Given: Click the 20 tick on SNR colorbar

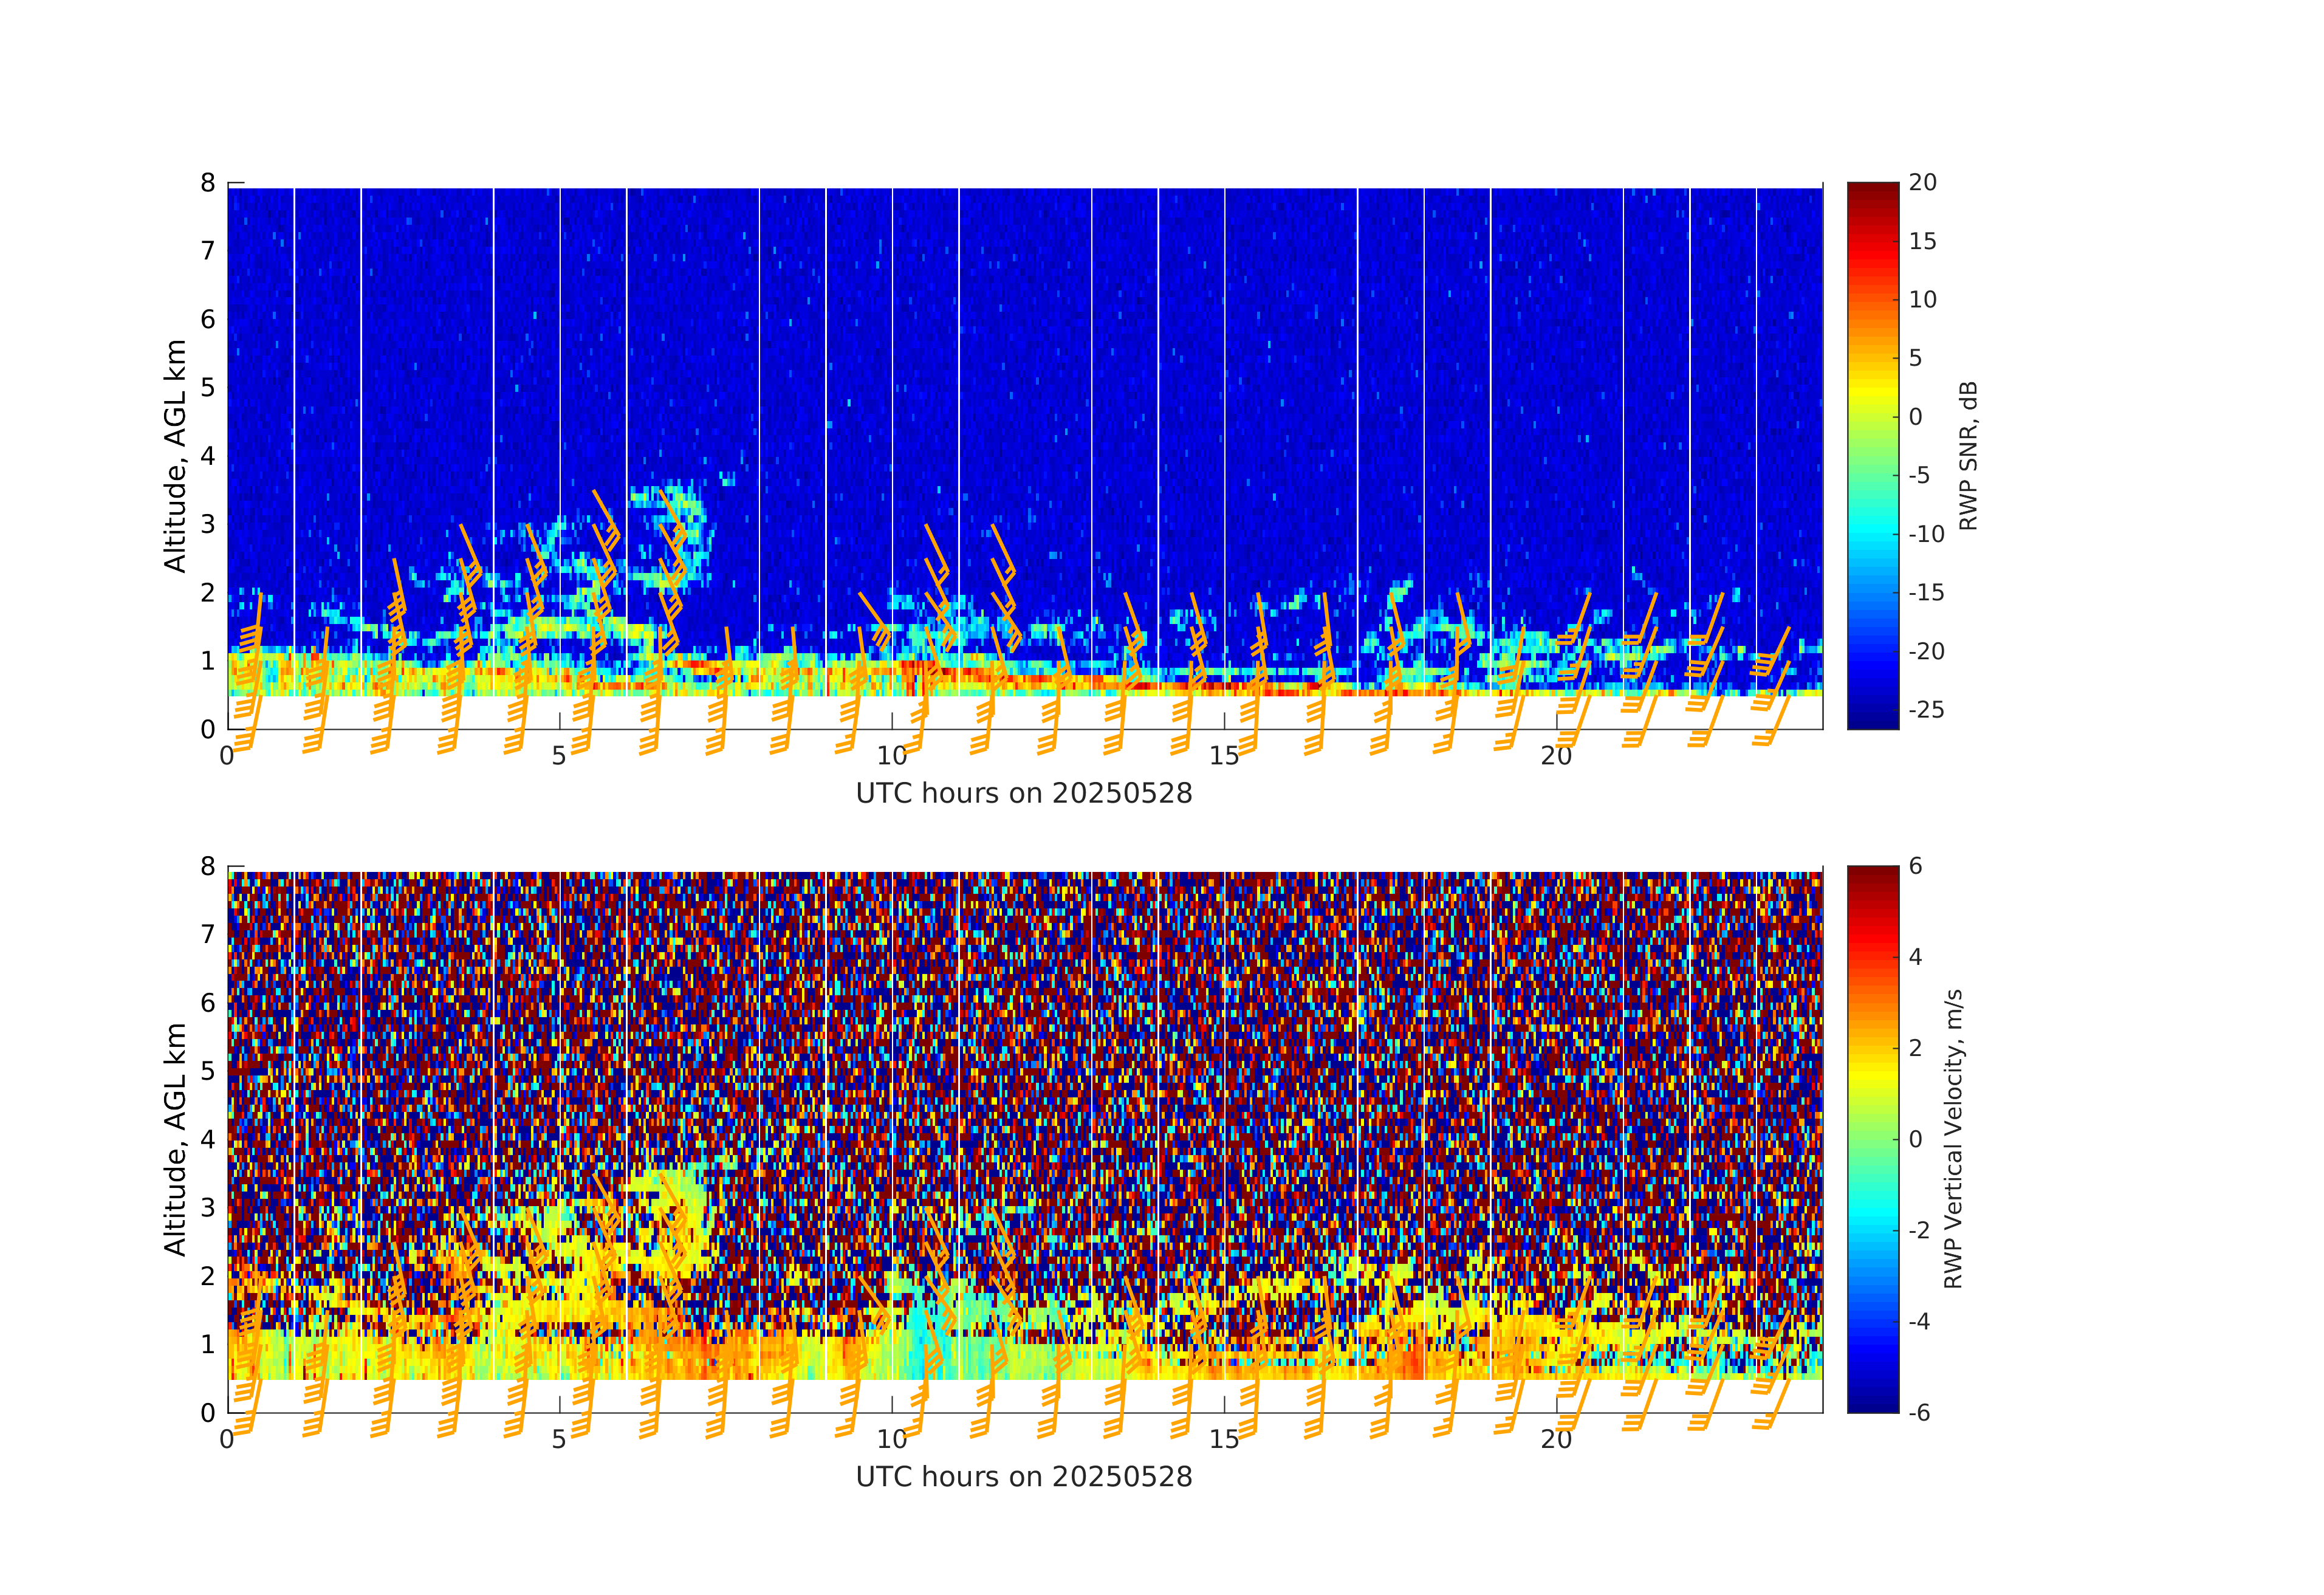Looking at the screenshot, I should (x=1922, y=182).
